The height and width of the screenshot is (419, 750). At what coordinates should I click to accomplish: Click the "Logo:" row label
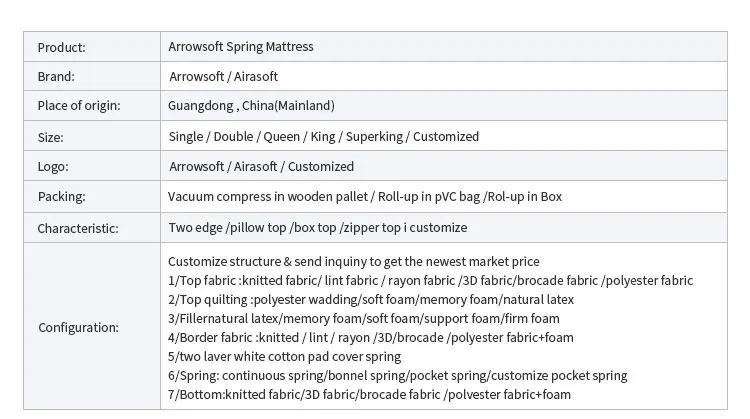point(53,167)
